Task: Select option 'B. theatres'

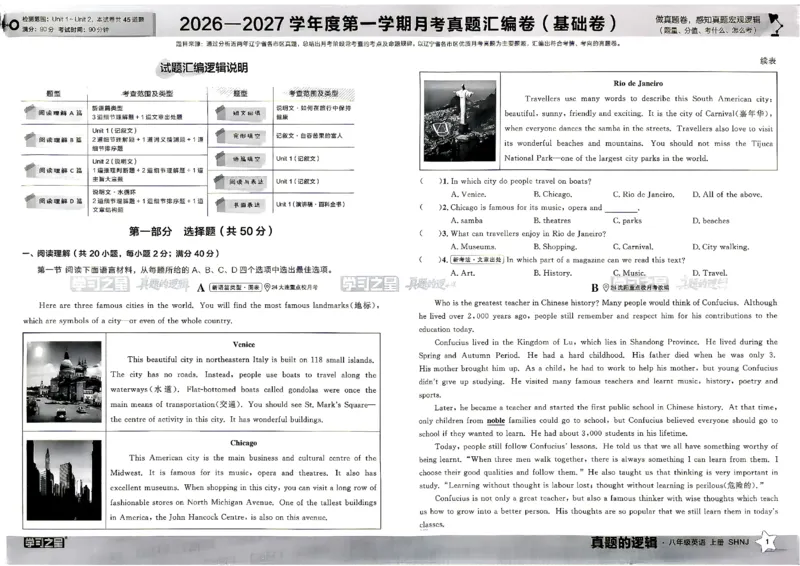Action: coord(552,220)
